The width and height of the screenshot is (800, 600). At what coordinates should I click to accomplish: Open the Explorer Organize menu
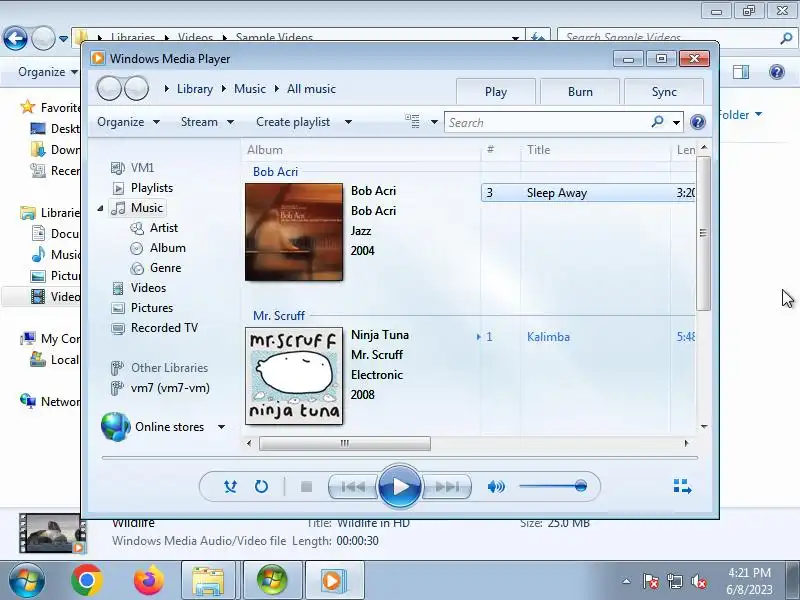point(47,72)
